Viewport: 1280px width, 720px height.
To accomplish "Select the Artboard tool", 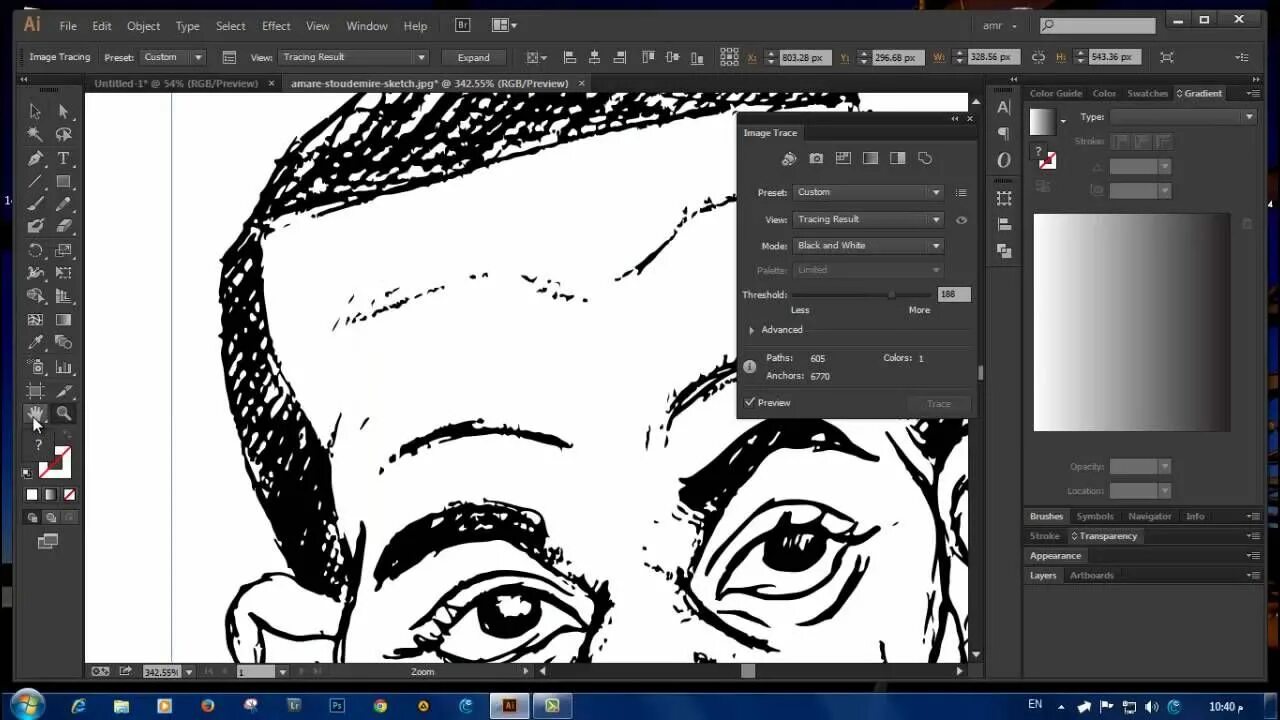I will click(x=35, y=391).
